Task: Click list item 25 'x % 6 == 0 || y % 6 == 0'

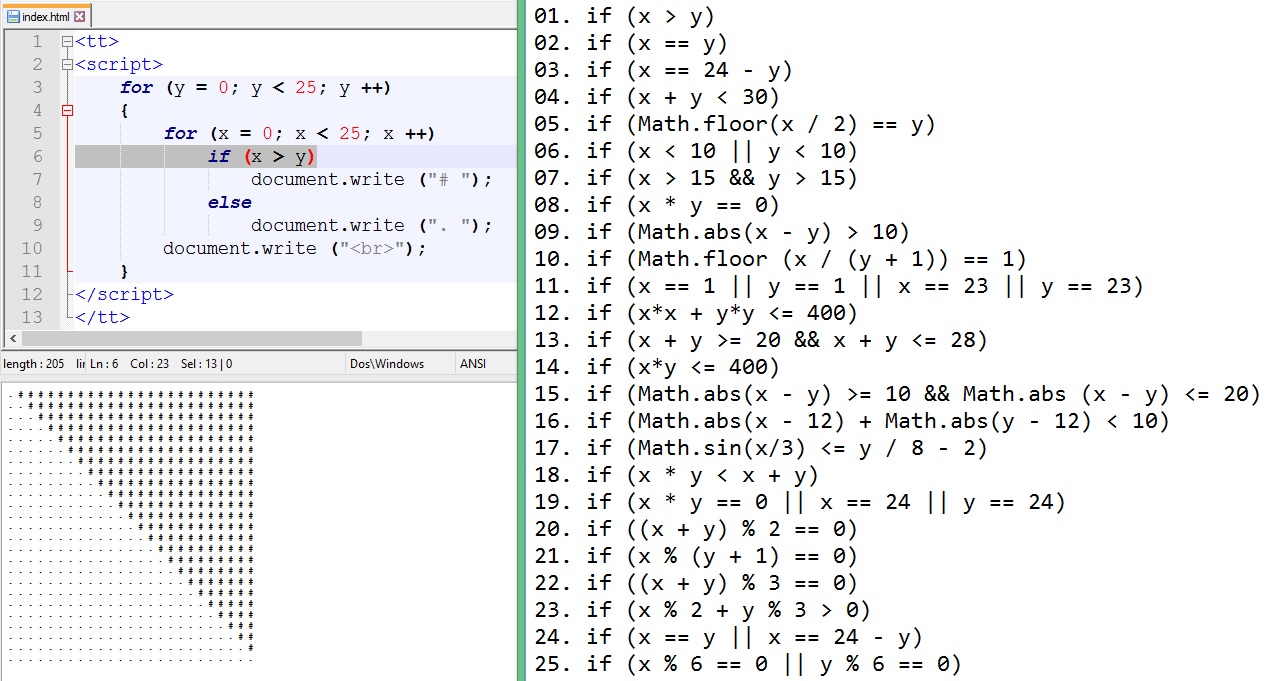Action: 748,664
